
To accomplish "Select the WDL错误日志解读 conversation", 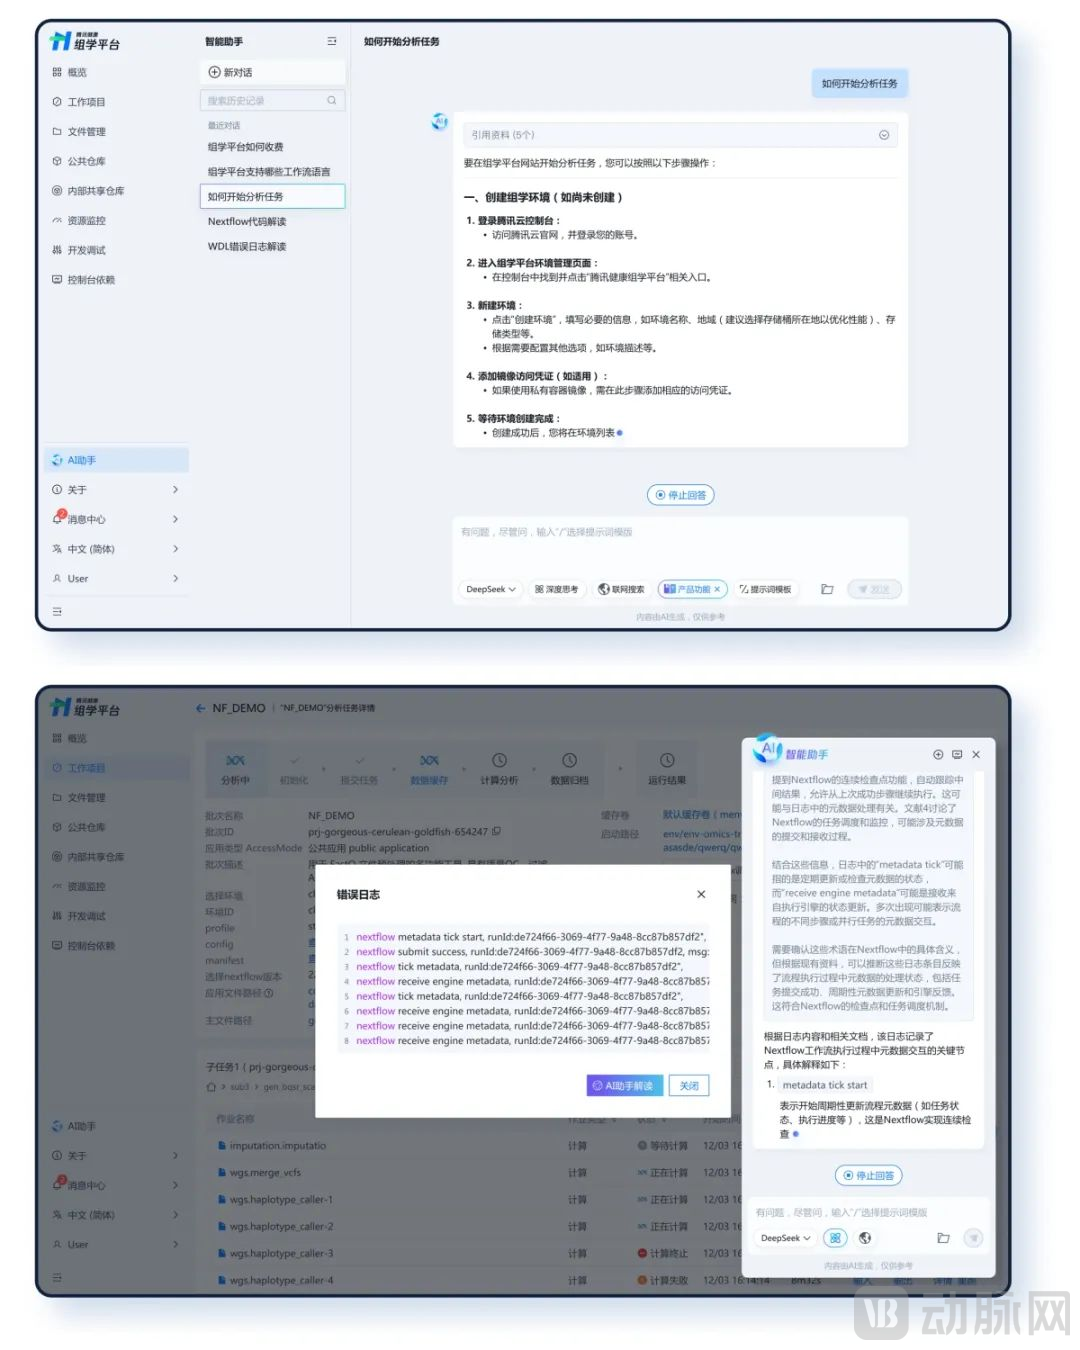I will click(x=247, y=247).
